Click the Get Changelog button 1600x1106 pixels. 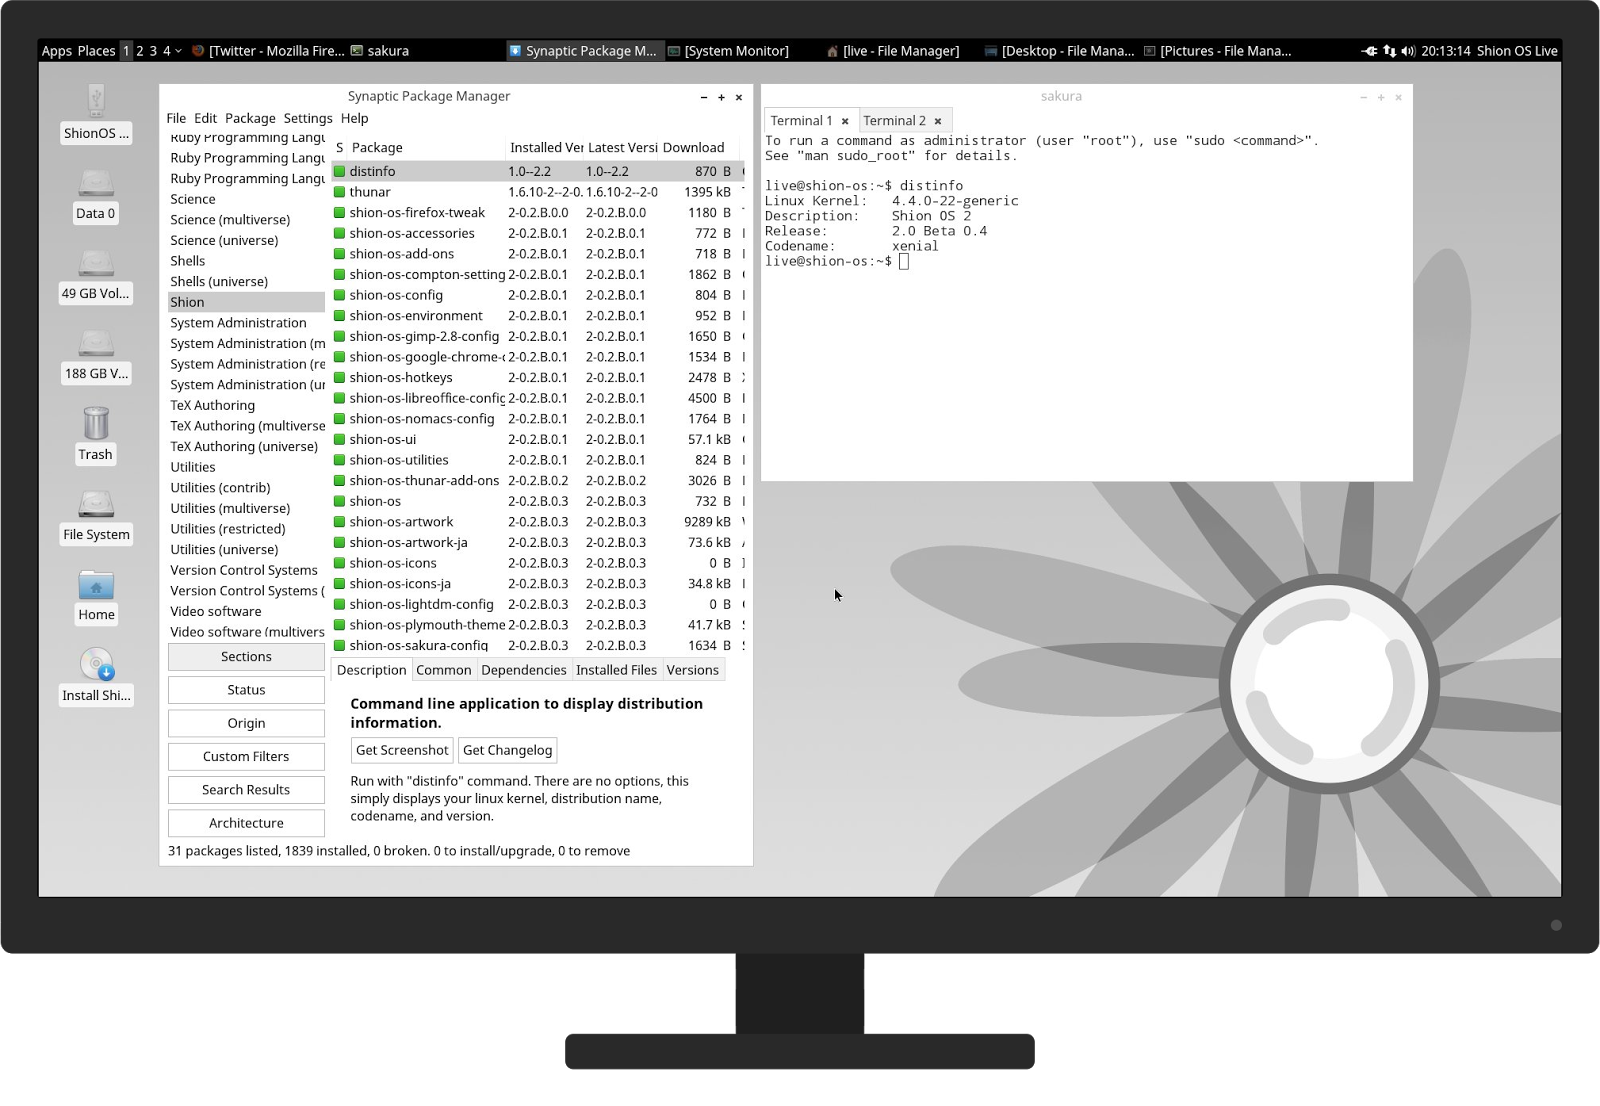point(508,750)
